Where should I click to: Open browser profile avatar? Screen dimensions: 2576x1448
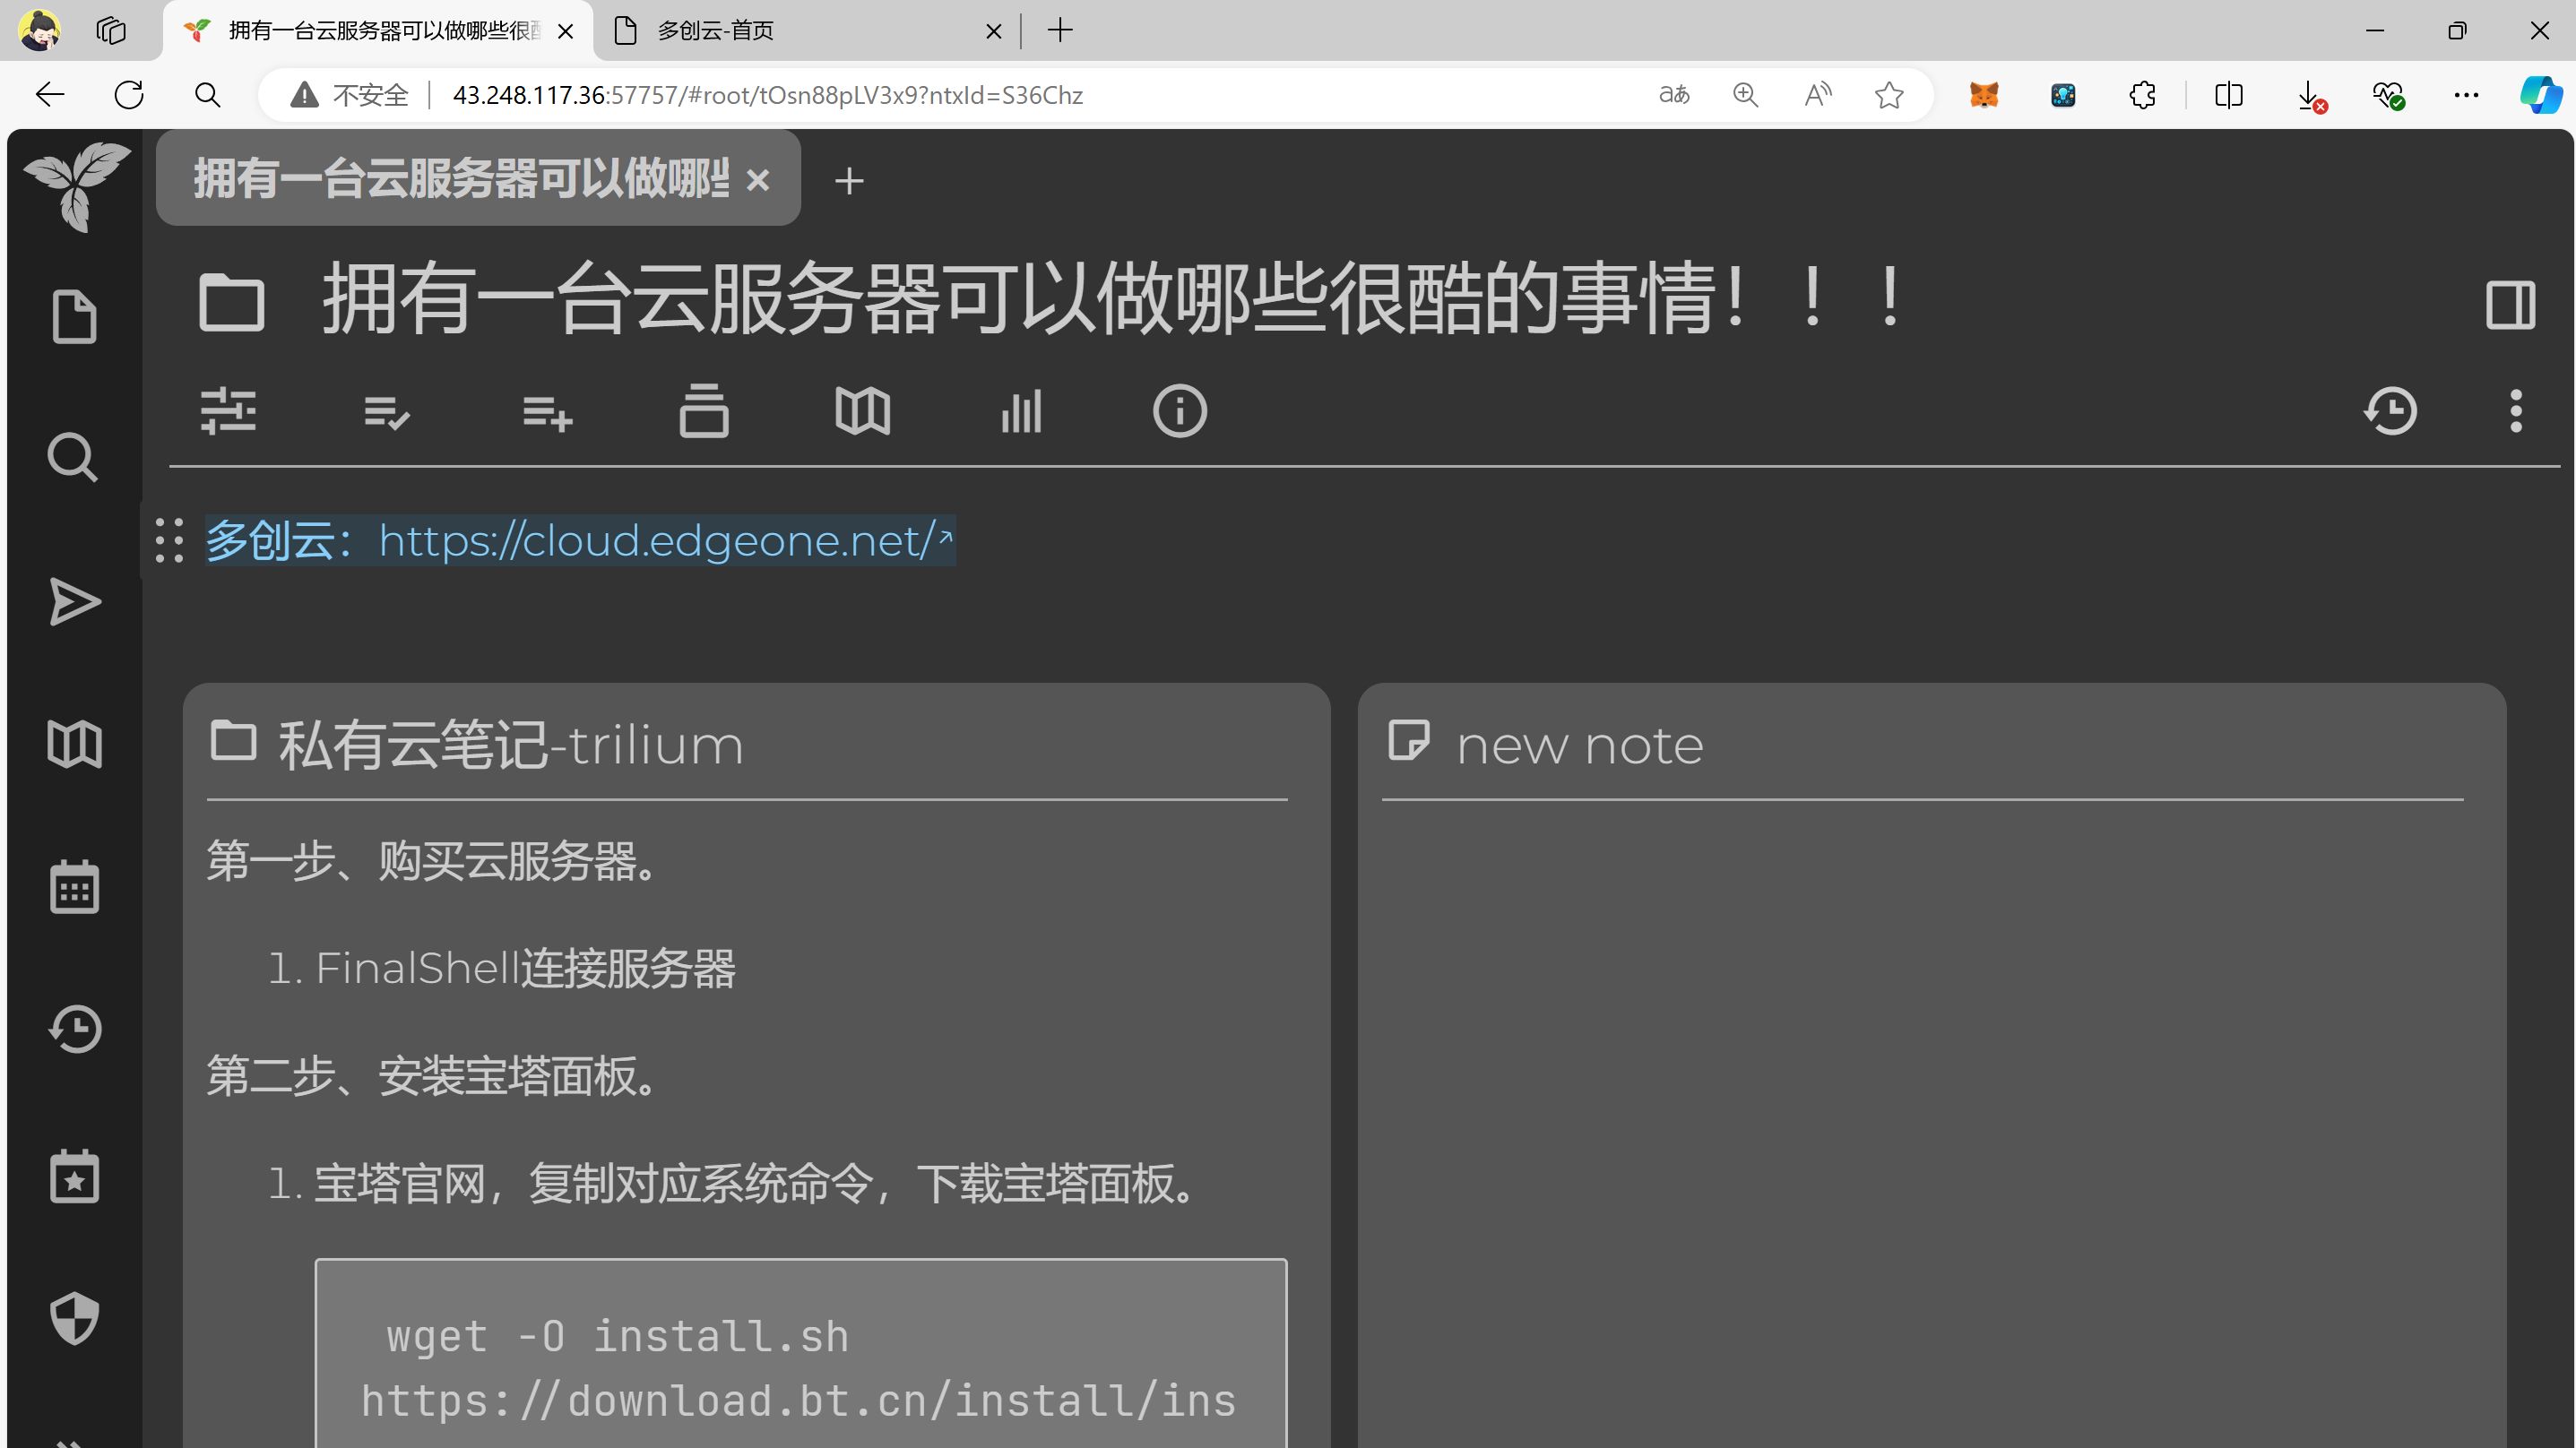[x=40, y=30]
